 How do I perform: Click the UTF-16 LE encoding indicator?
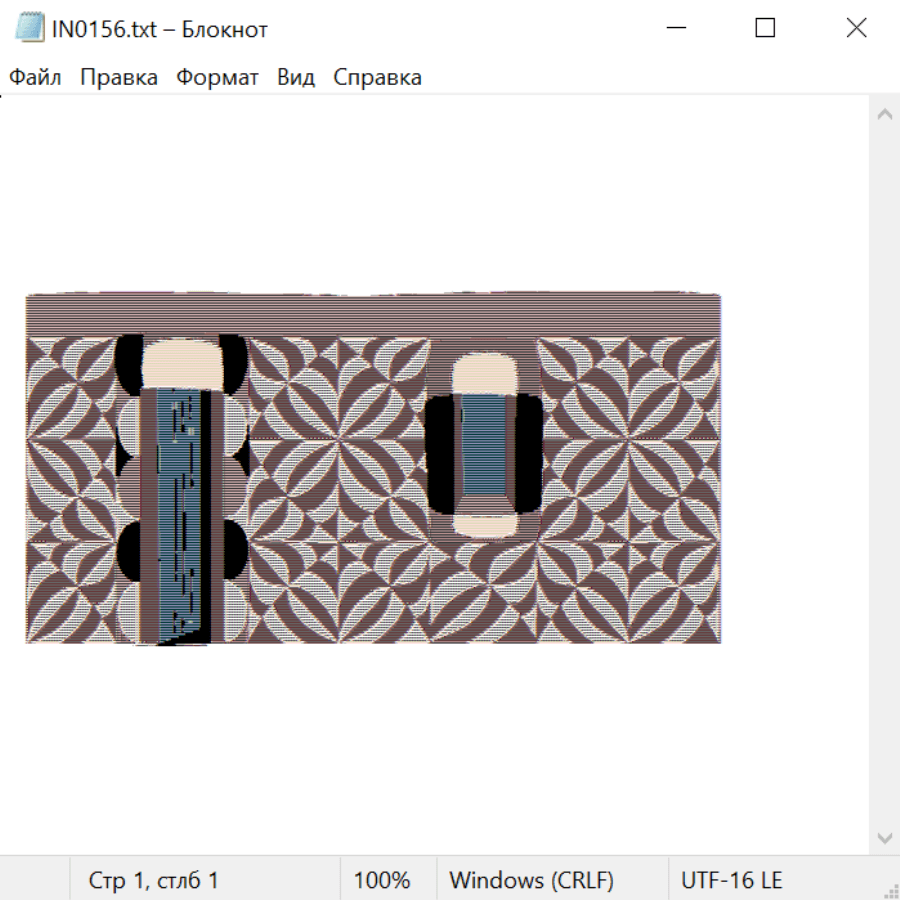(731, 881)
